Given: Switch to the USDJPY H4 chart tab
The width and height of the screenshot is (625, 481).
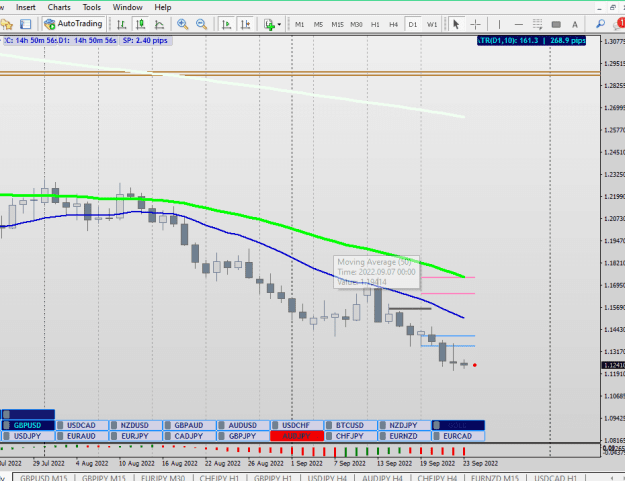Looking at the screenshot, I should [x=327, y=477].
